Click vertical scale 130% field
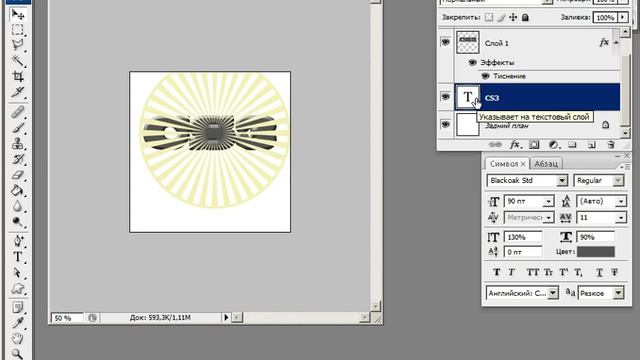640x360 pixels. click(523, 237)
